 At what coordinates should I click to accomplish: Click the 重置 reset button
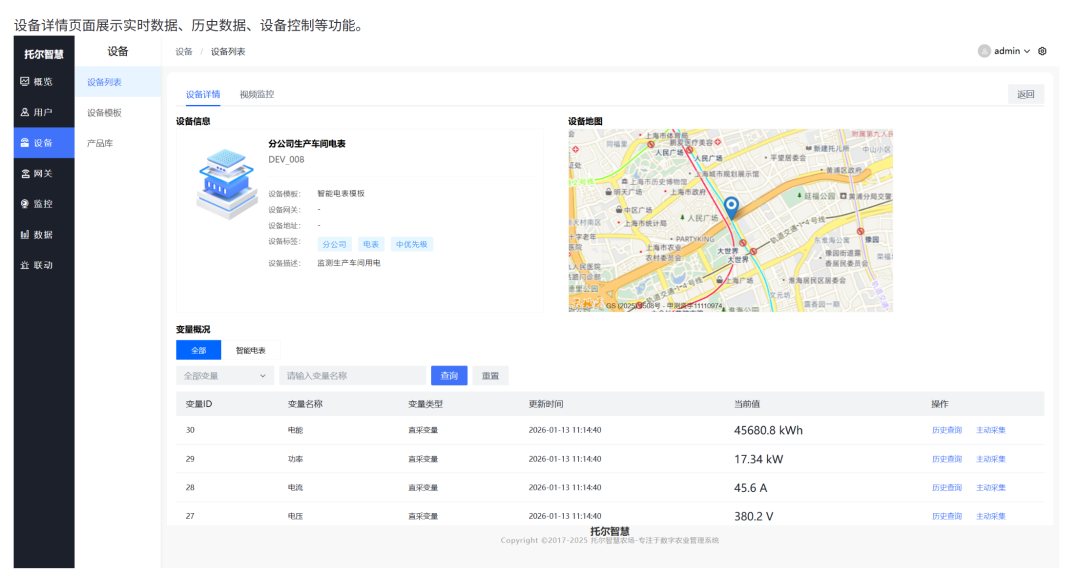coord(490,375)
